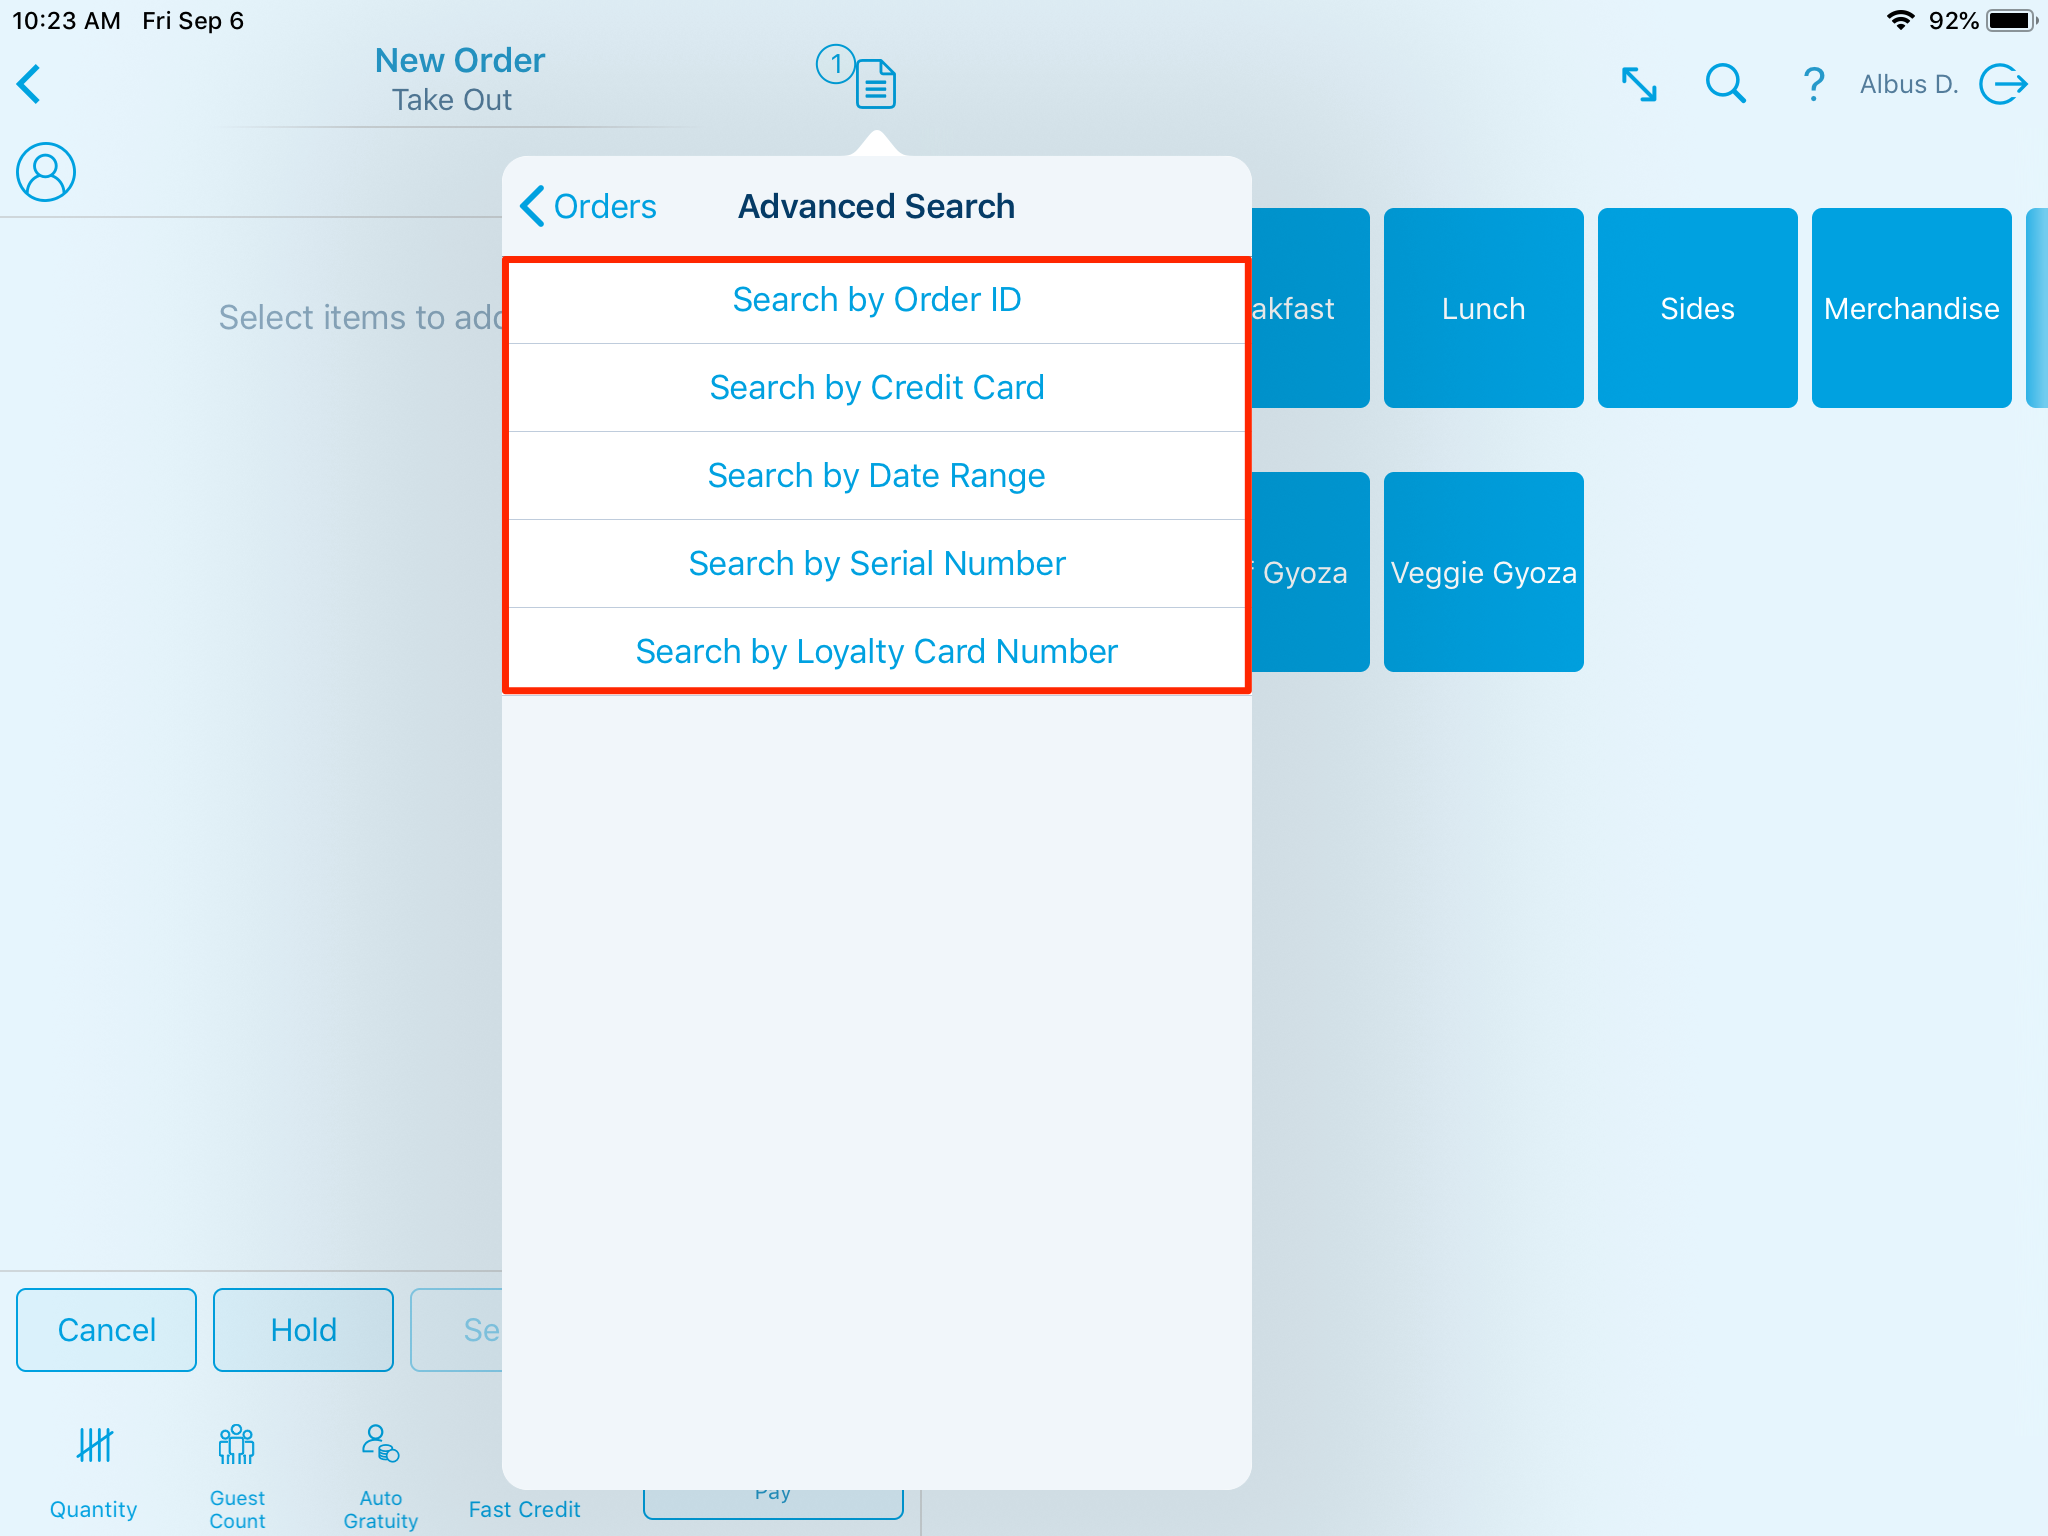Go back using top-left chevron
2048x1536 pixels.
tap(30, 84)
